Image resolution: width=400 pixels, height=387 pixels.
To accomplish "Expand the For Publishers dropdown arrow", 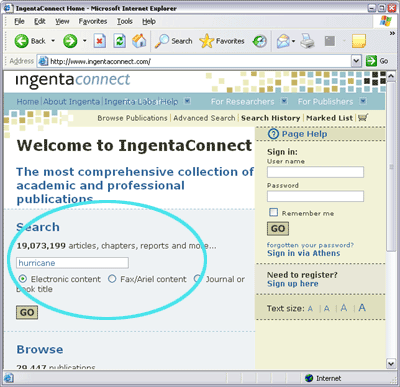I will coord(363,101).
